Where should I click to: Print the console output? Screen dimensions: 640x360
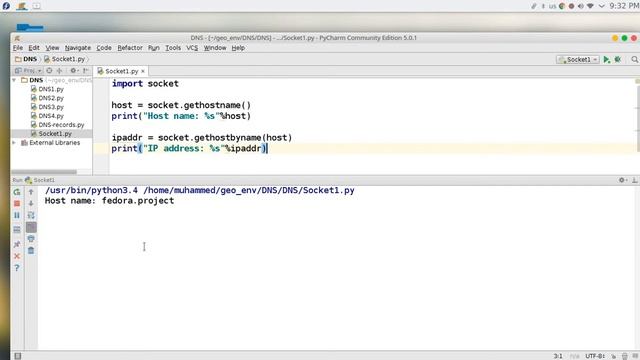(31, 239)
